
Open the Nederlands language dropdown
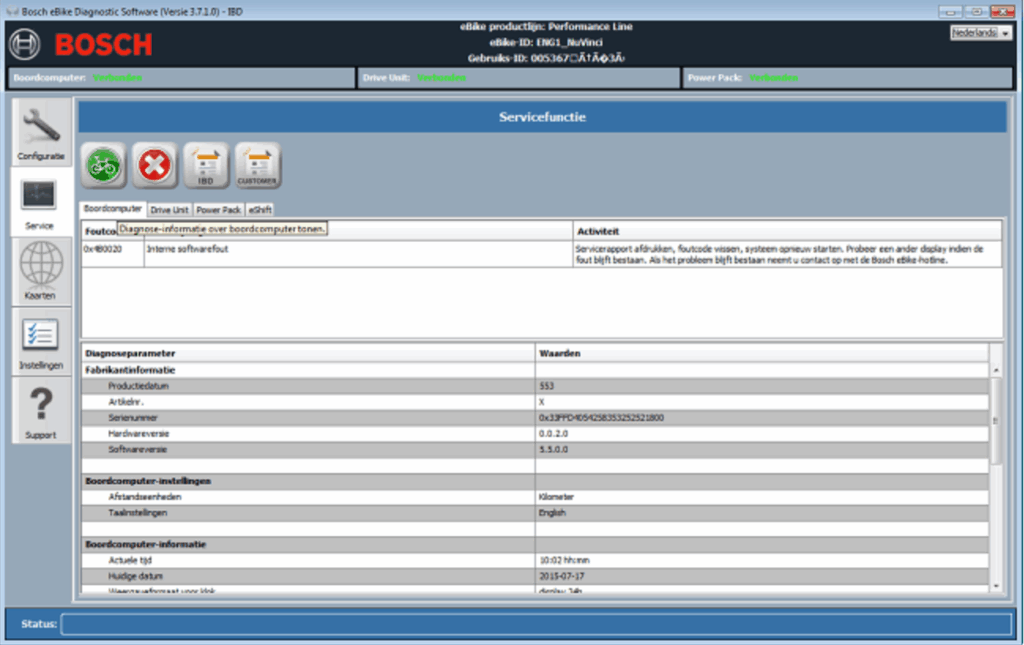click(x=980, y=33)
